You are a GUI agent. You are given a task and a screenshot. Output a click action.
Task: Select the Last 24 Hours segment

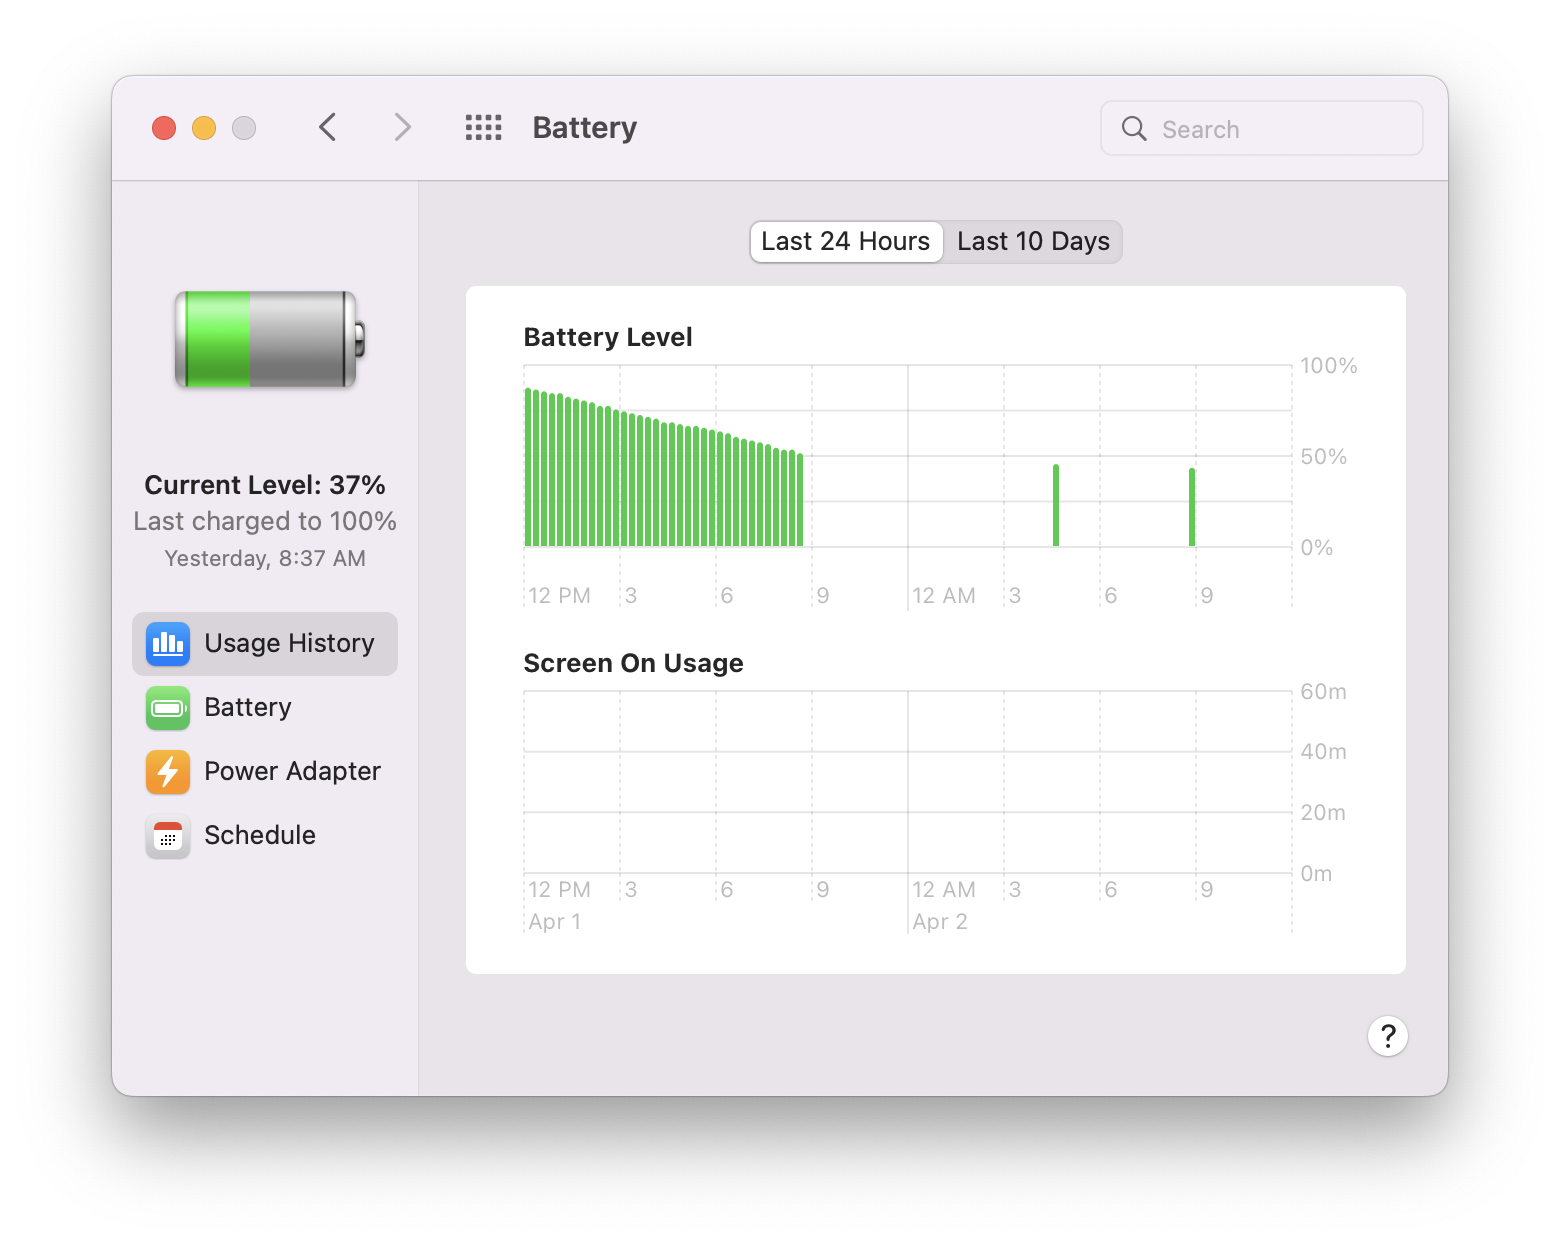[x=845, y=241]
